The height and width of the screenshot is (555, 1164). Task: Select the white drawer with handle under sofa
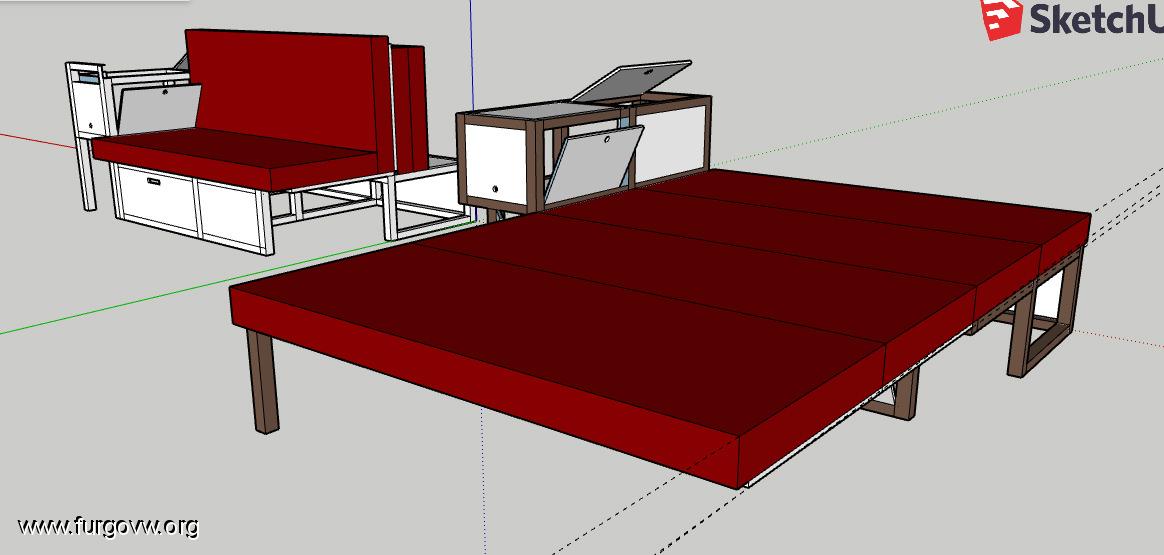(156, 197)
